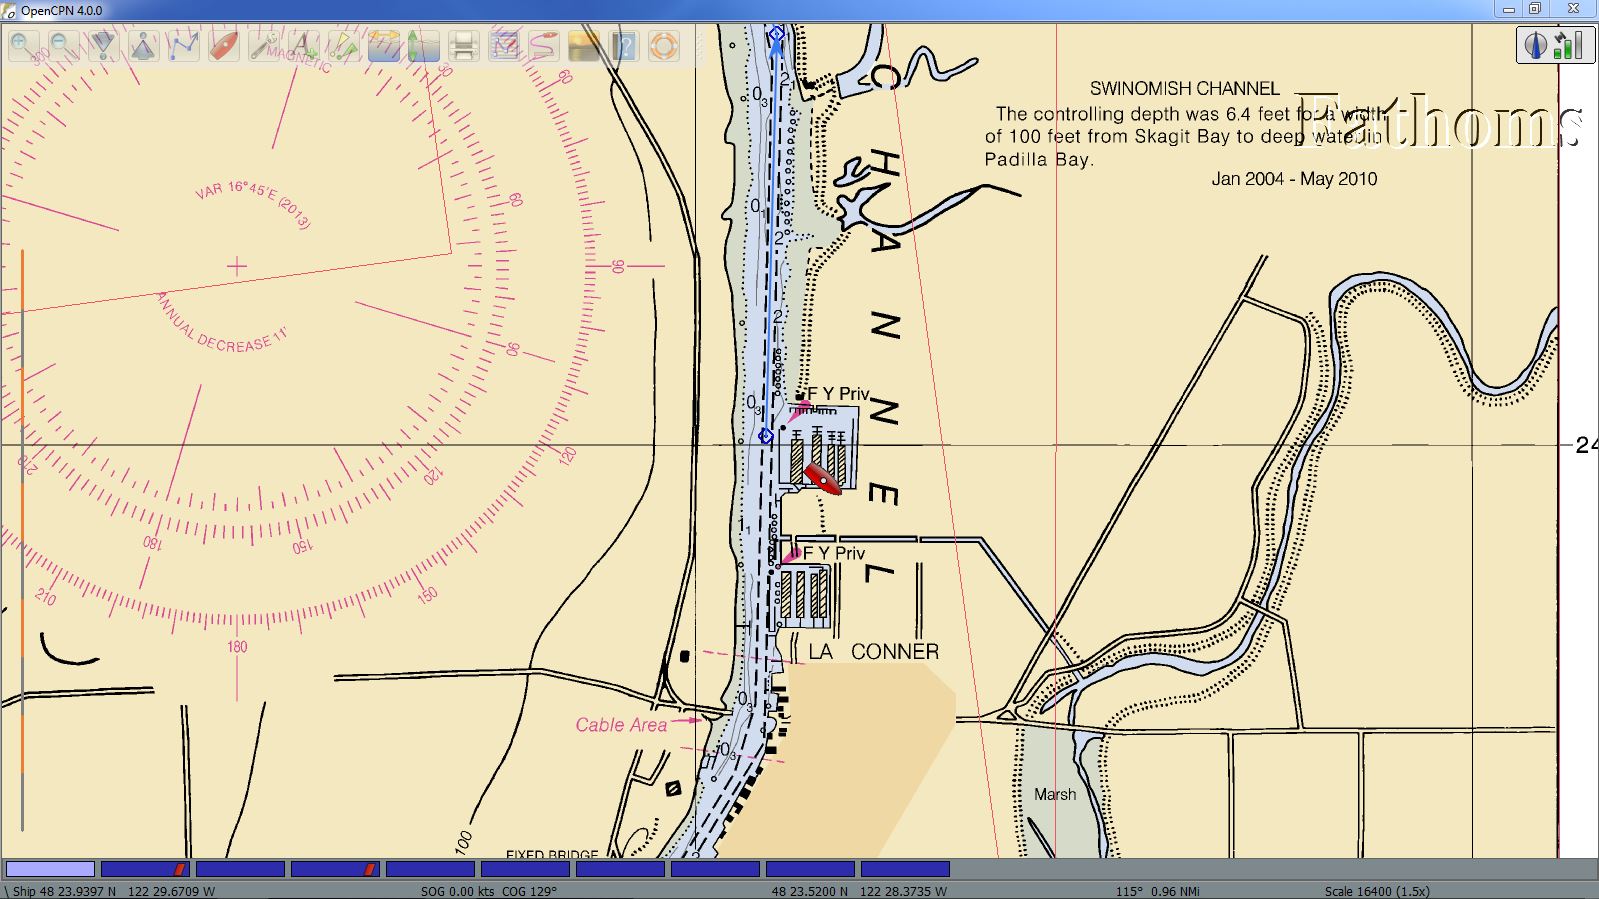The image size is (1599, 899).
Task: Click the LA CONNER chart label
Action: pos(873,652)
